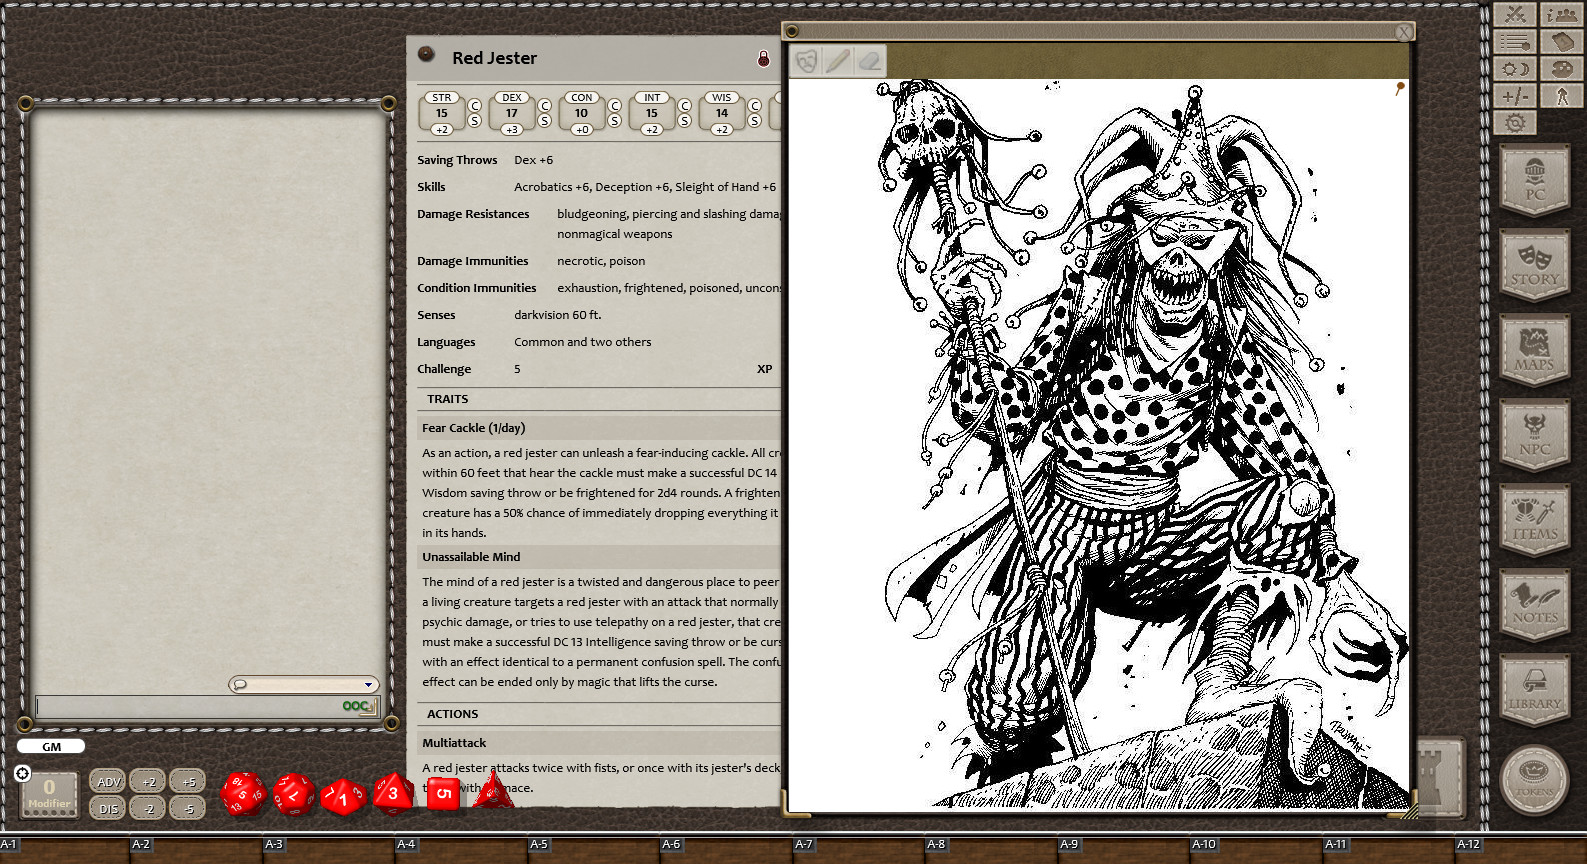Image resolution: width=1587 pixels, height=864 pixels.
Task: Open the Maps sidebar panel
Action: click(1534, 350)
